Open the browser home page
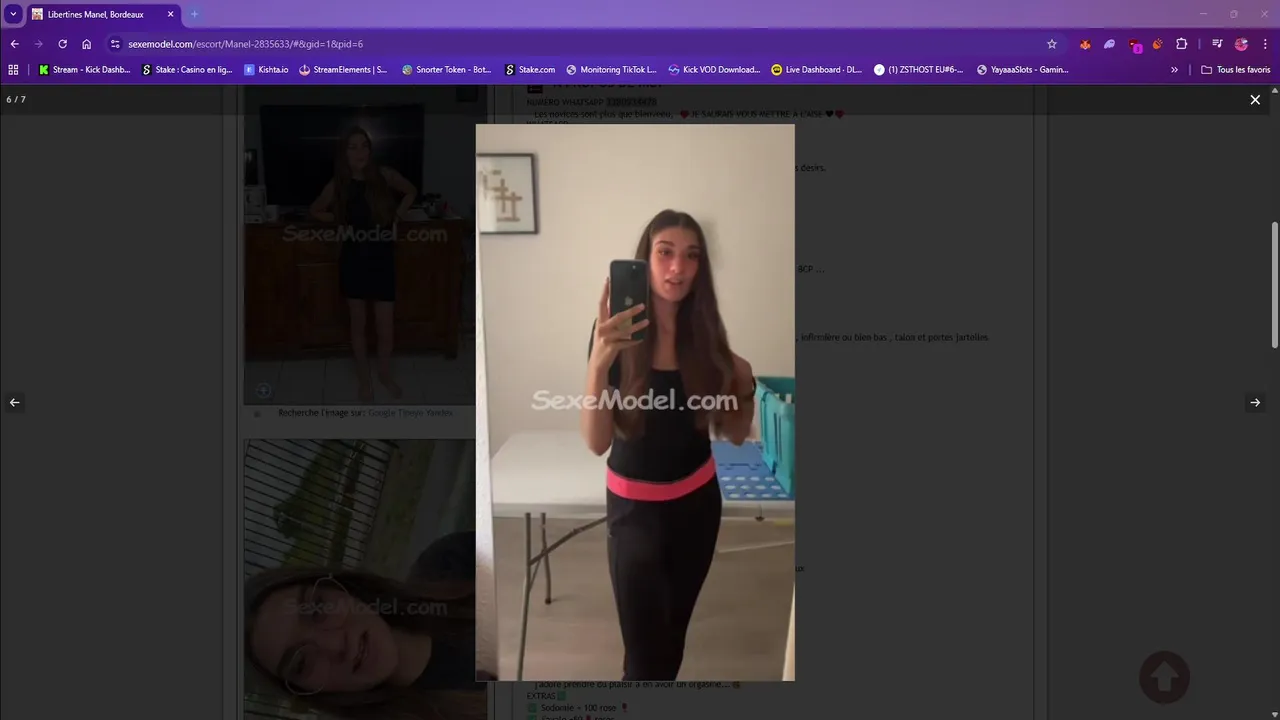The width and height of the screenshot is (1280, 720). pos(87,44)
